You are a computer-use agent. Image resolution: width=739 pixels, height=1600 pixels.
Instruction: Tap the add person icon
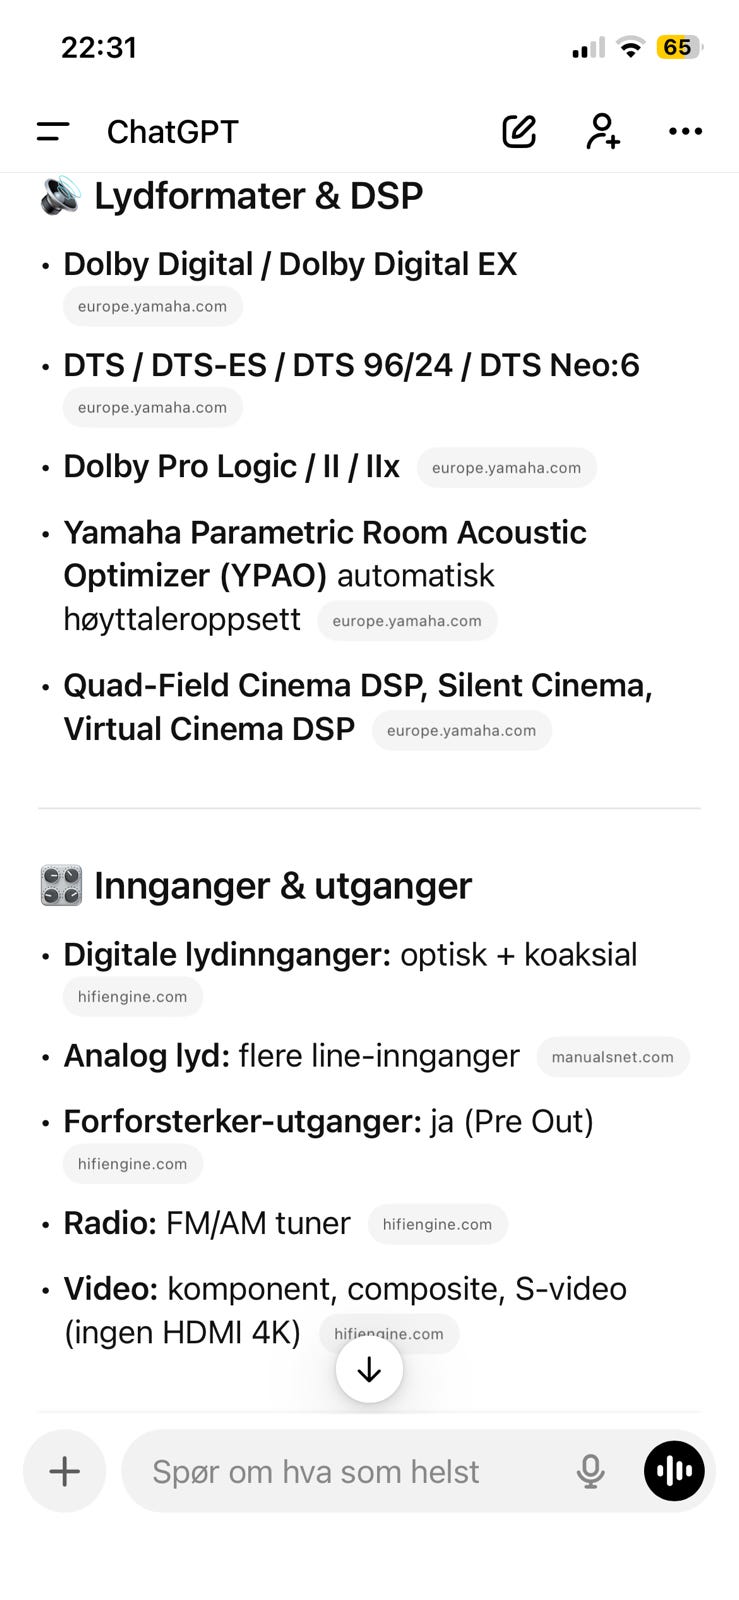click(602, 131)
